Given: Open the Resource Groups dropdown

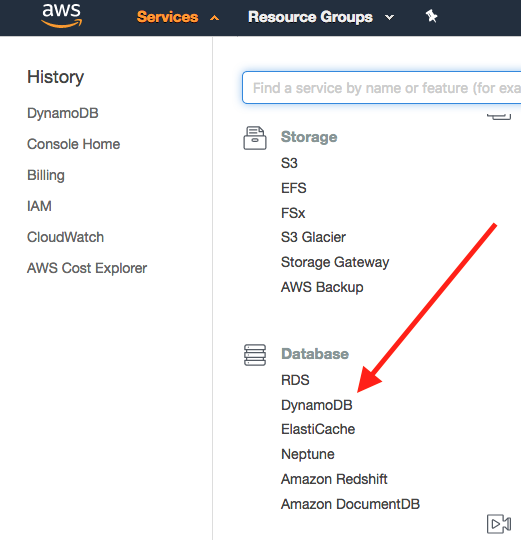Looking at the screenshot, I should point(321,17).
